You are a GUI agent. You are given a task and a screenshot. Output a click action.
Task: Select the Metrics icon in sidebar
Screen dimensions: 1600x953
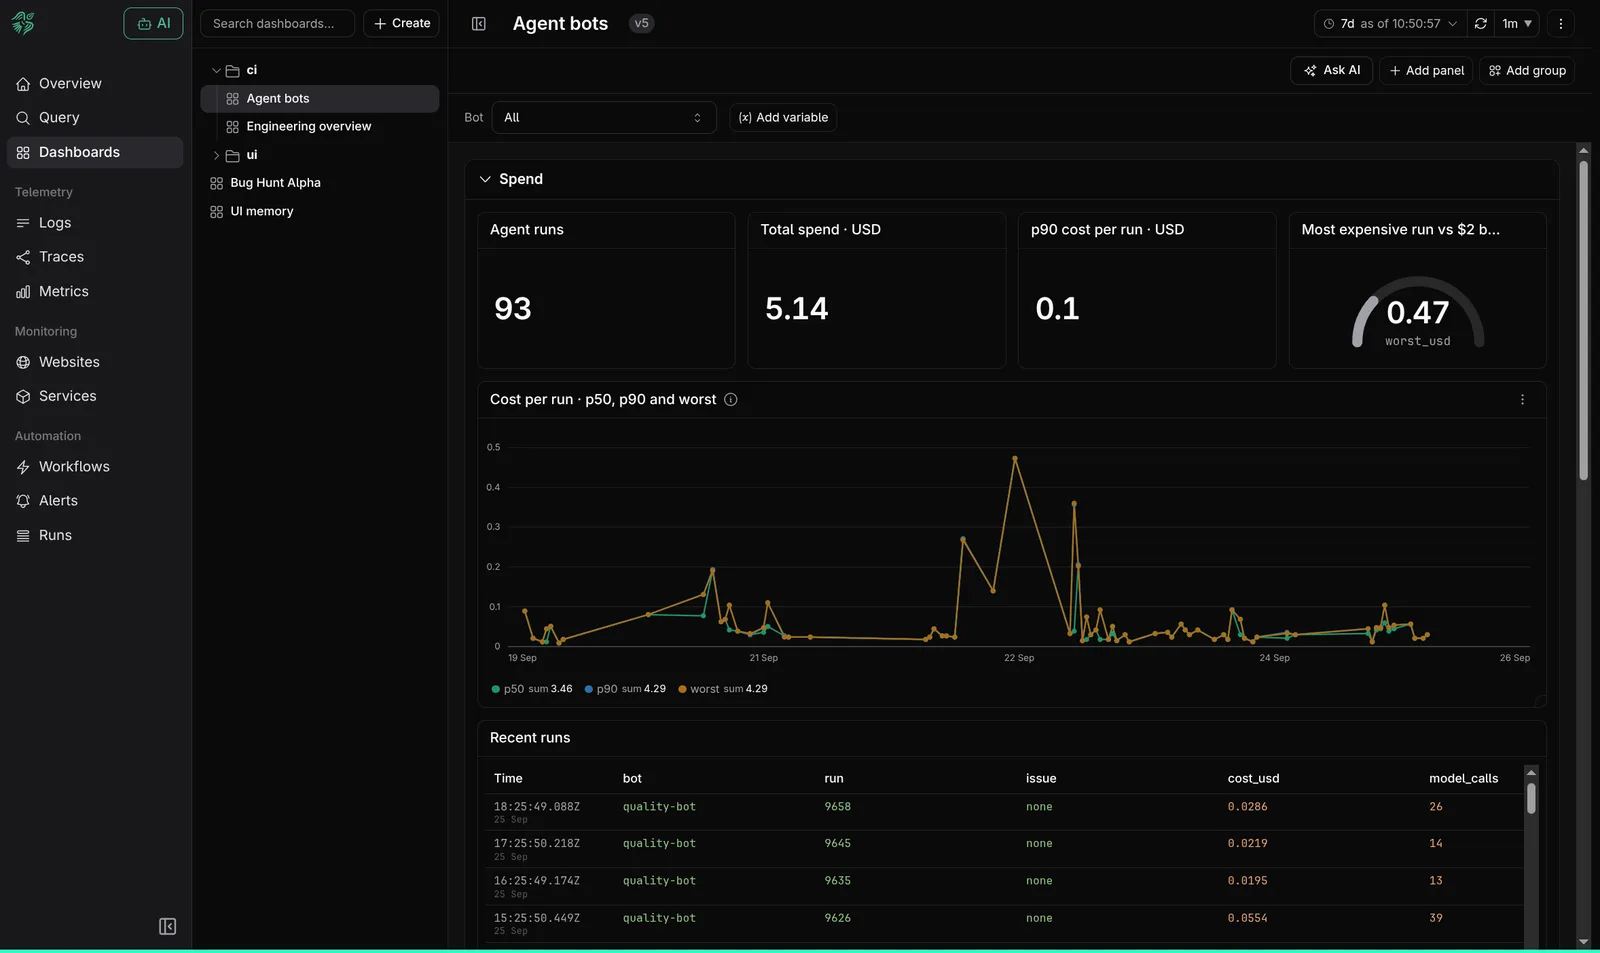23,292
